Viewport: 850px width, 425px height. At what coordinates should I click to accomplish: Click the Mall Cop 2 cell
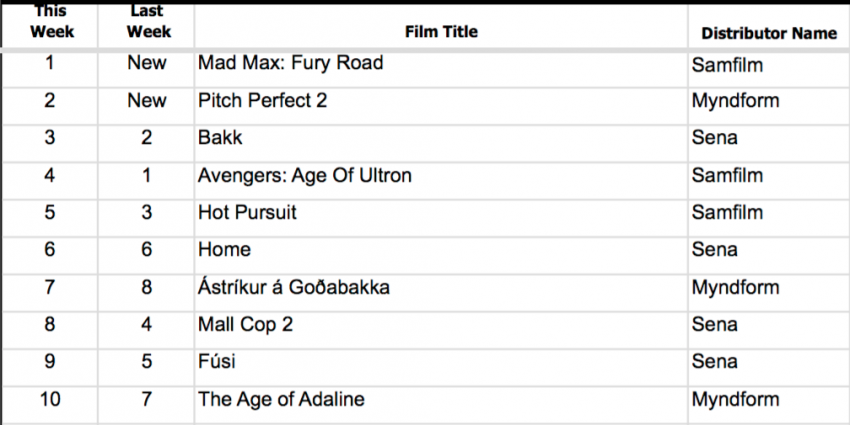[x=441, y=330]
